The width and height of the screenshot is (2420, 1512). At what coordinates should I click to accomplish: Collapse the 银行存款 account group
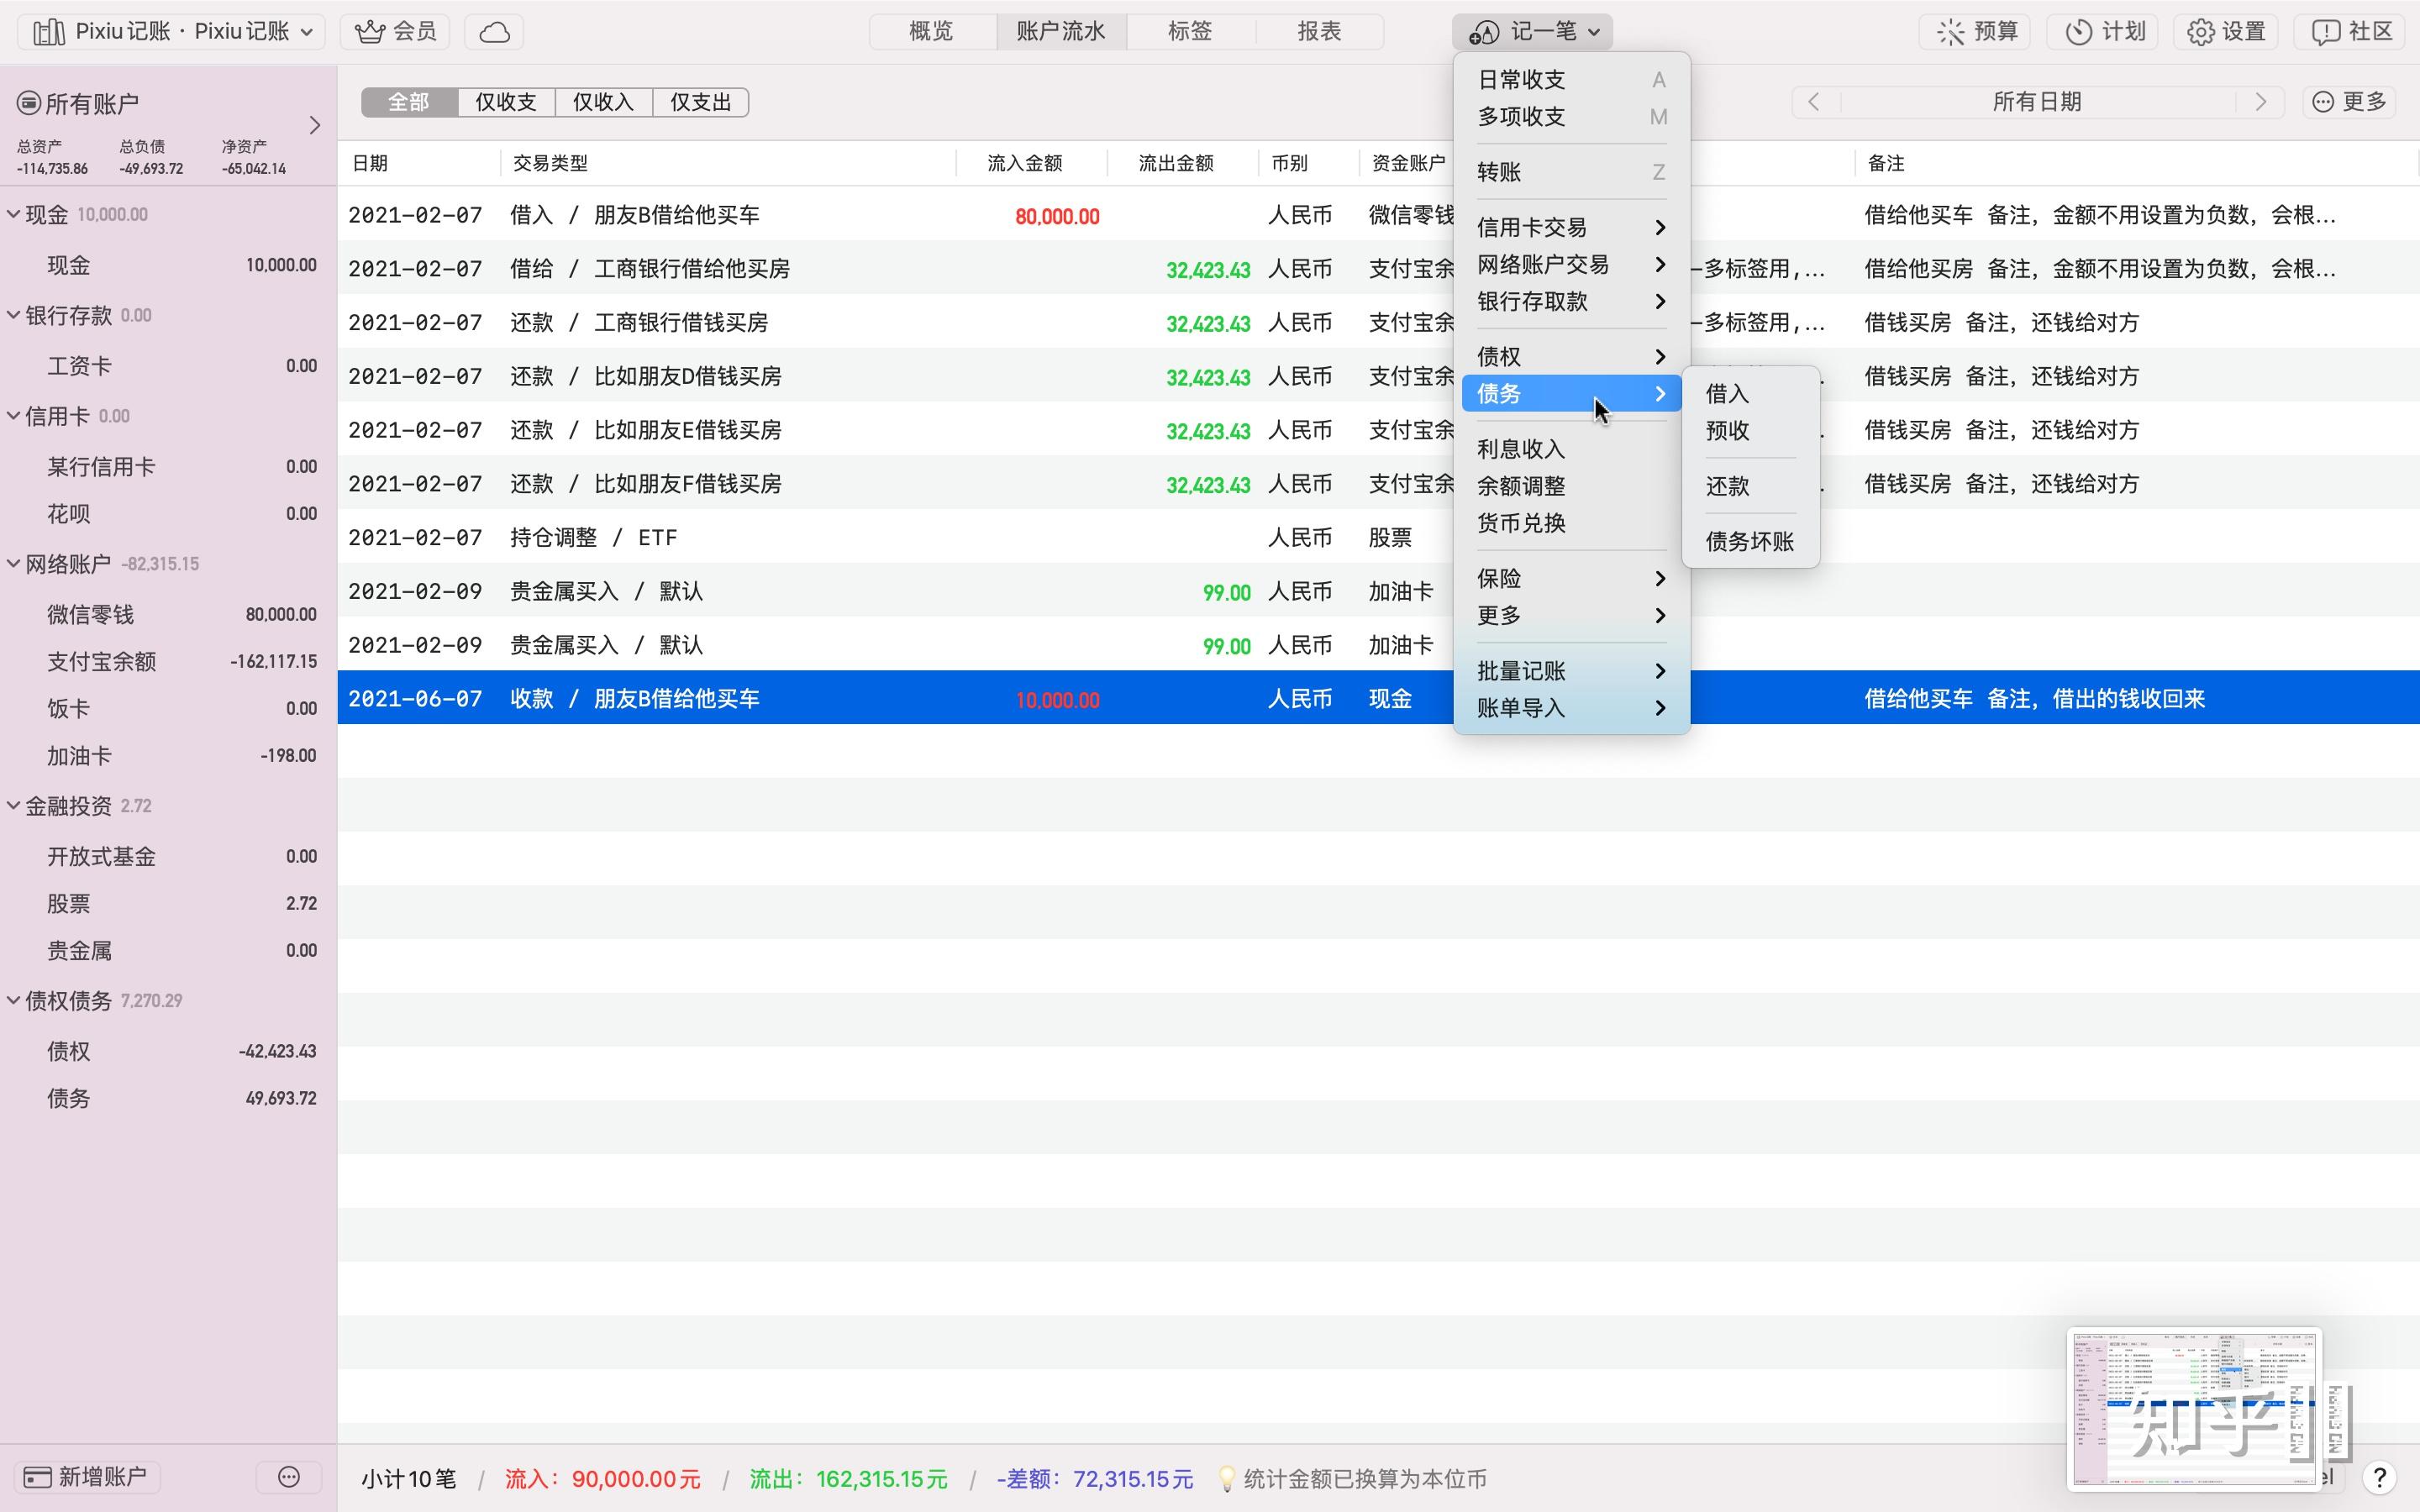coord(14,315)
